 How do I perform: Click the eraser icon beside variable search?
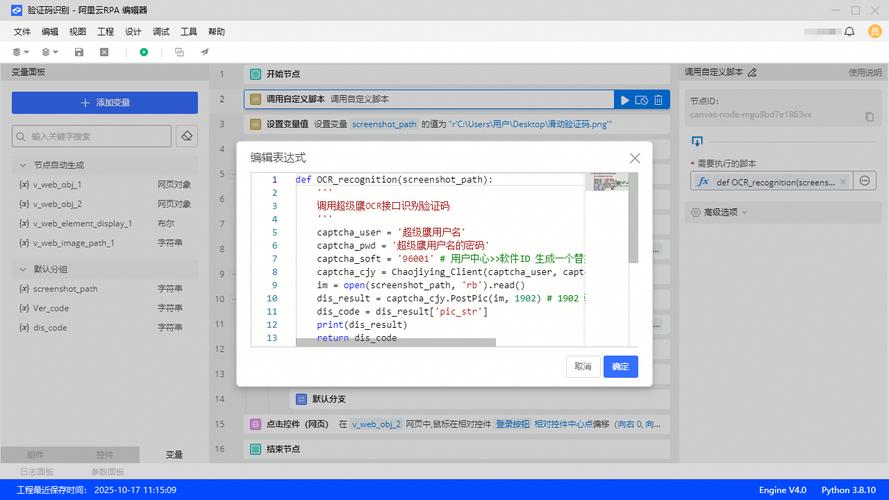(x=186, y=136)
